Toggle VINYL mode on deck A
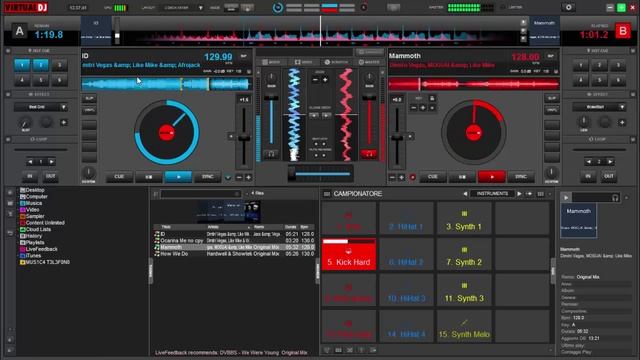The image size is (640, 360). tap(89, 110)
